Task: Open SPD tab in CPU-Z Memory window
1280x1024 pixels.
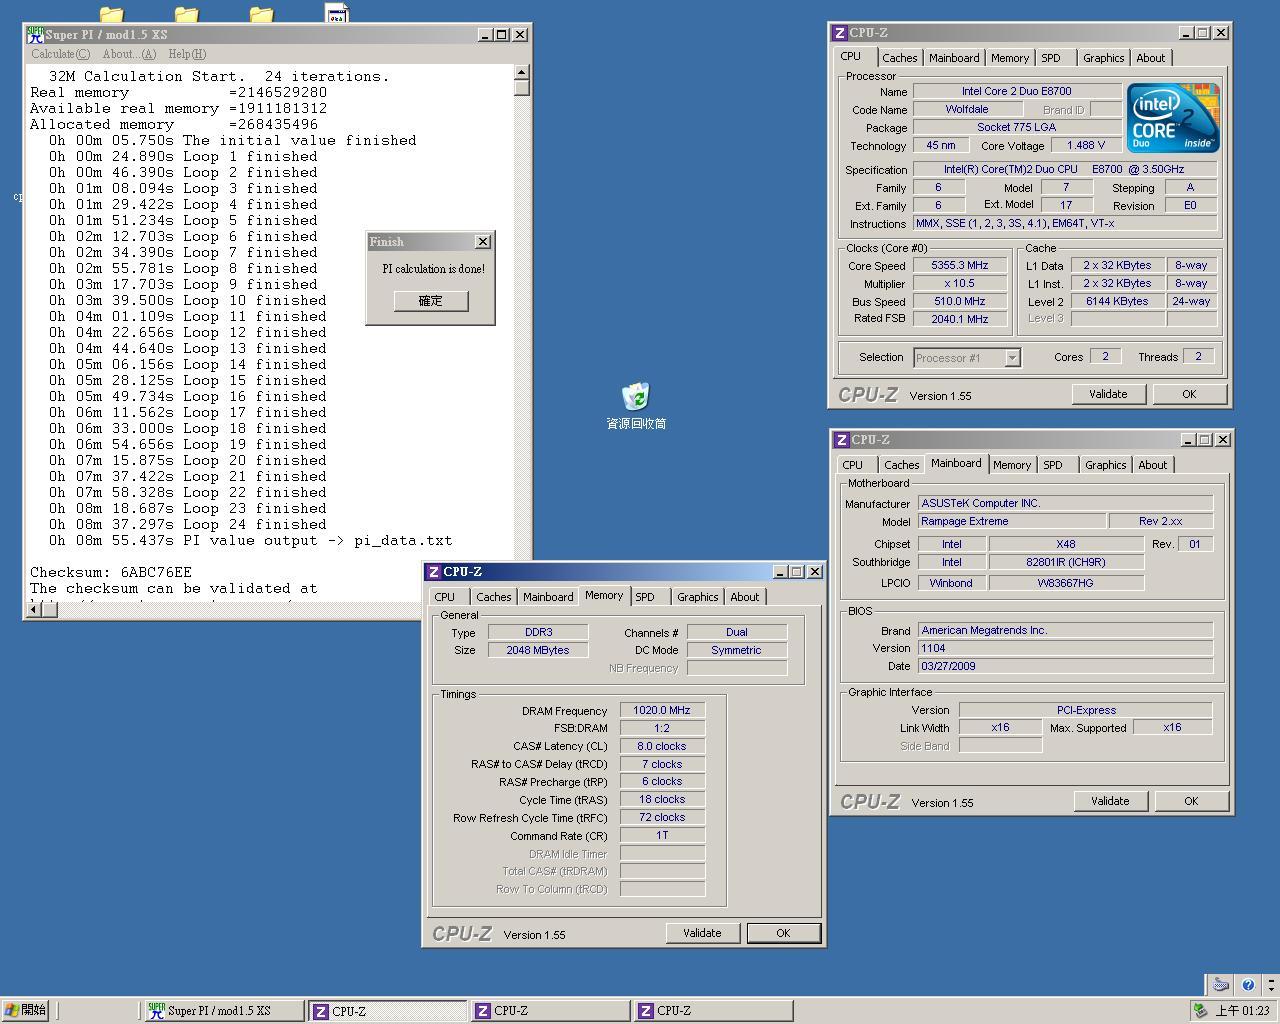Action: [x=644, y=597]
